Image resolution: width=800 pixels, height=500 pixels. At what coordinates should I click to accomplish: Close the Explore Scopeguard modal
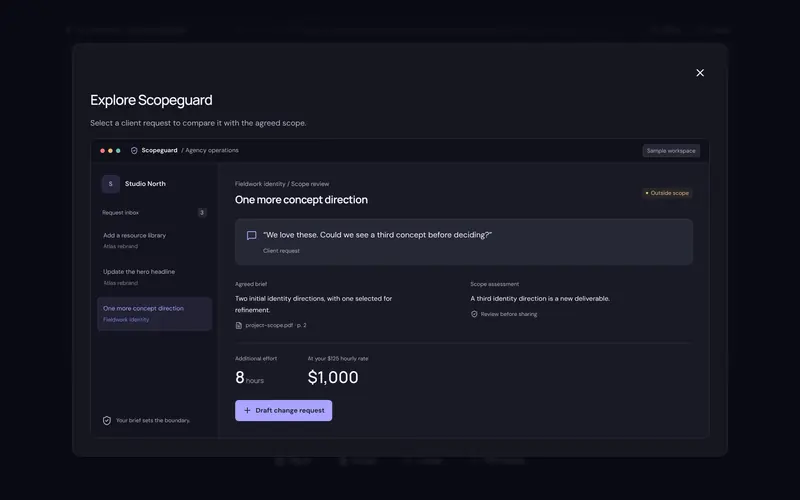click(x=700, y=73)
